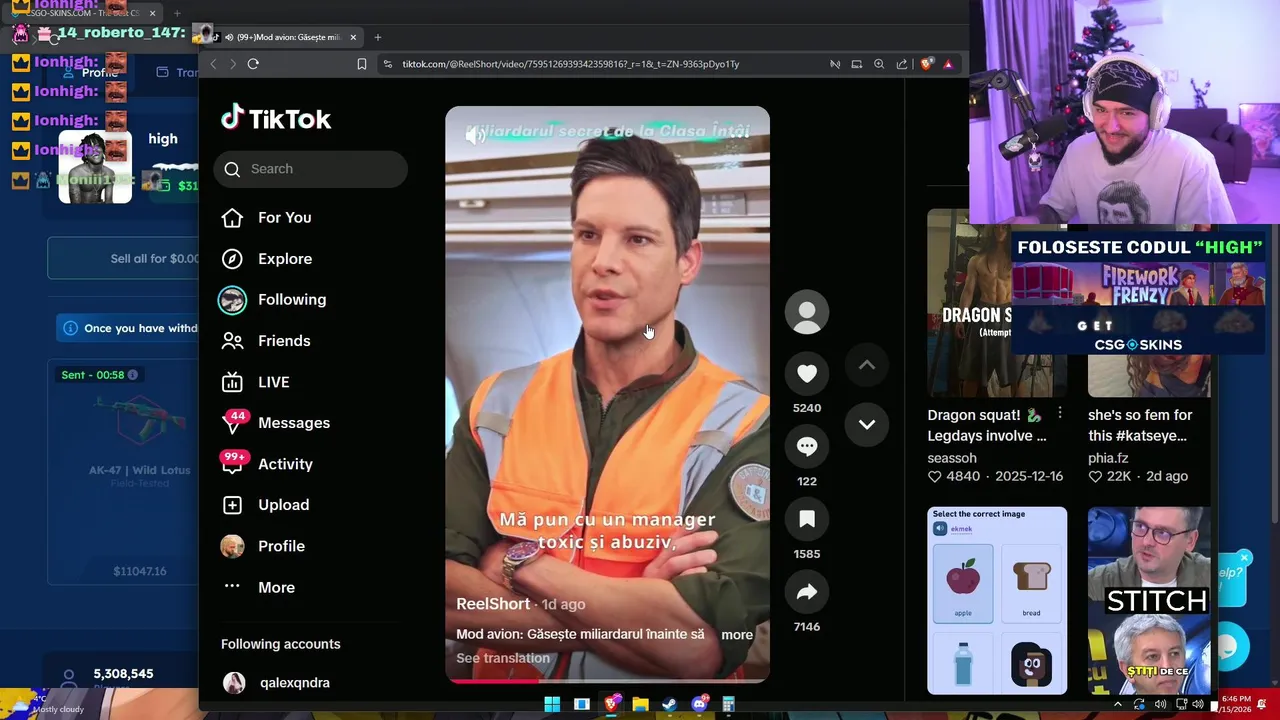Open options for Dragon squat video
Viewport: 1280px width, 720px height.
(x=1060, y=413)
